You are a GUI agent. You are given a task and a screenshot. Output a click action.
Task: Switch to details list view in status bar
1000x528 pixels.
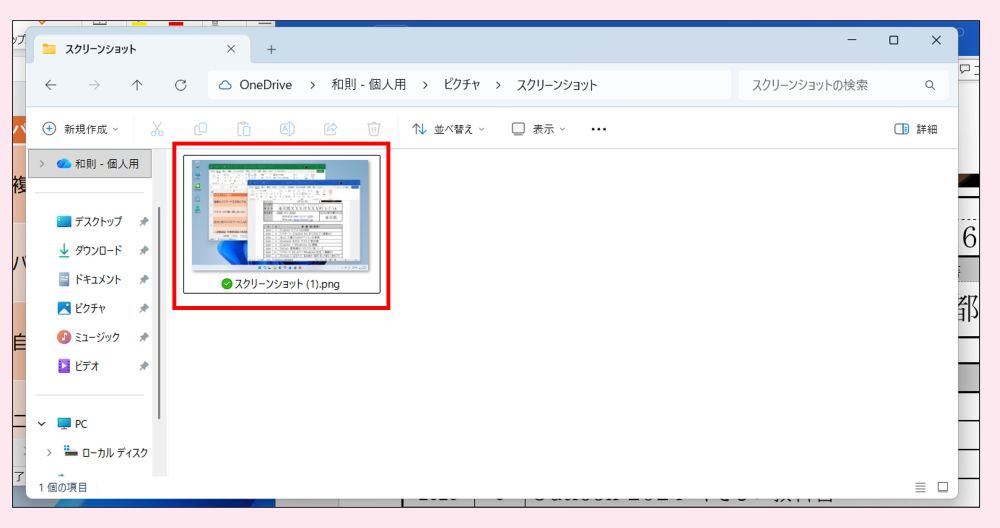click(920, 487)
